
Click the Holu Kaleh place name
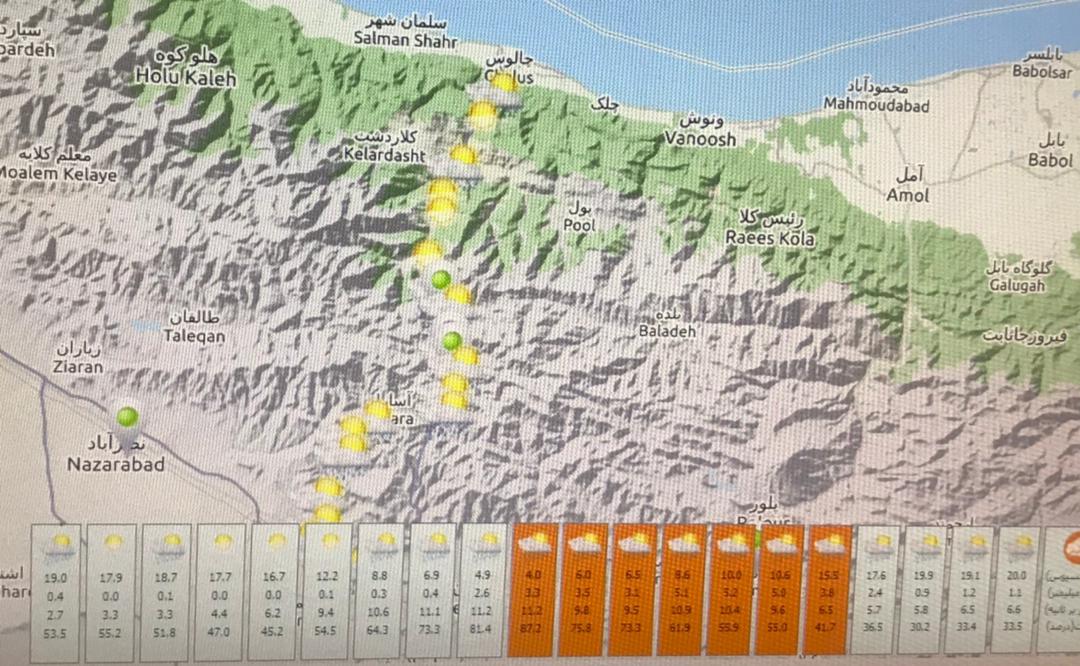[x=185, y=77]
